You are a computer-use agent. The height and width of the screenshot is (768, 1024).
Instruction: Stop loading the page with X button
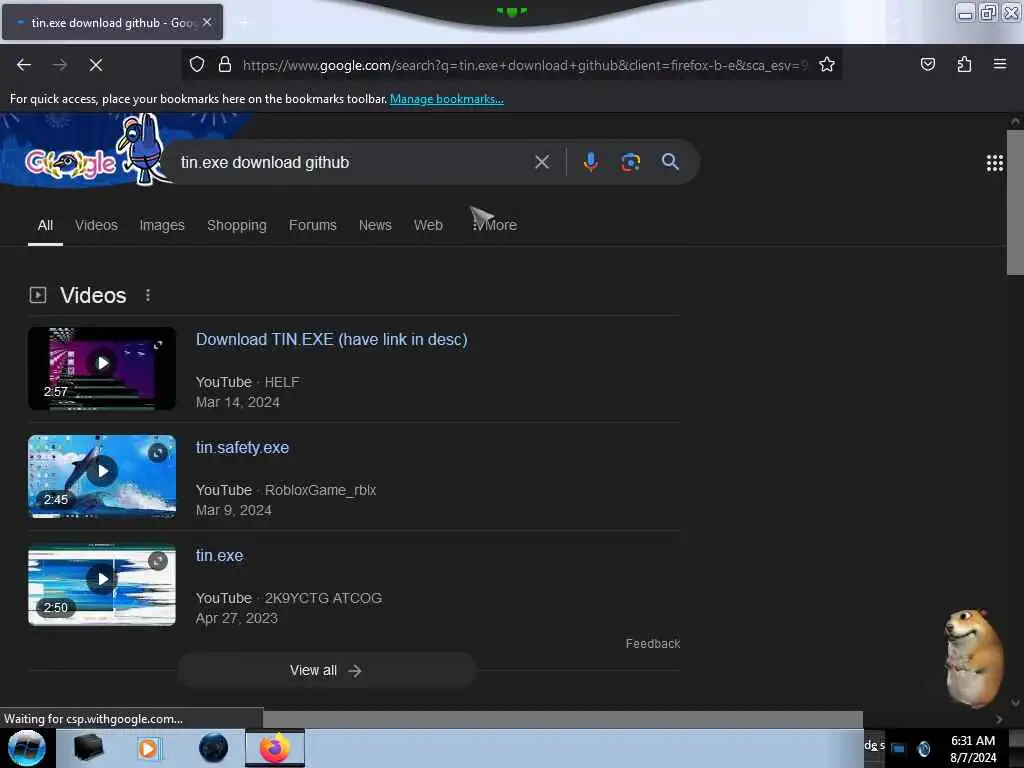95,65
